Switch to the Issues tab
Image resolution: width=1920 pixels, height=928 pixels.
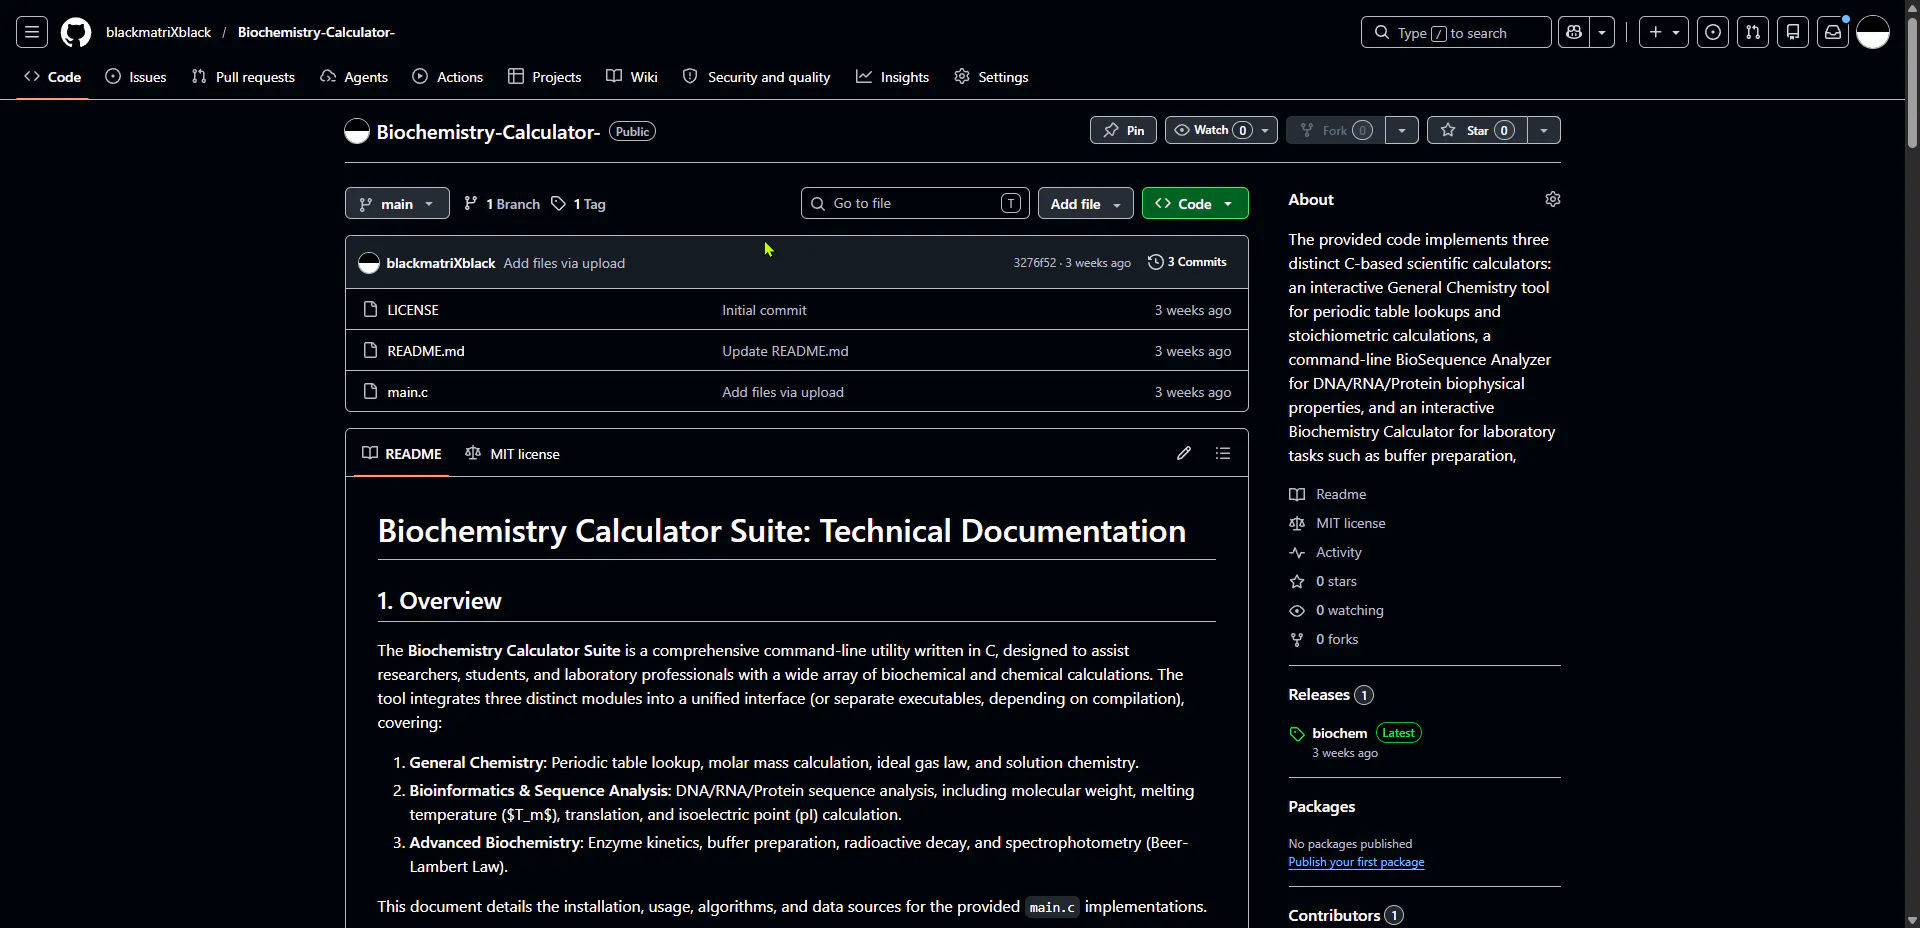pyautogui.click(x=136, y=77)
